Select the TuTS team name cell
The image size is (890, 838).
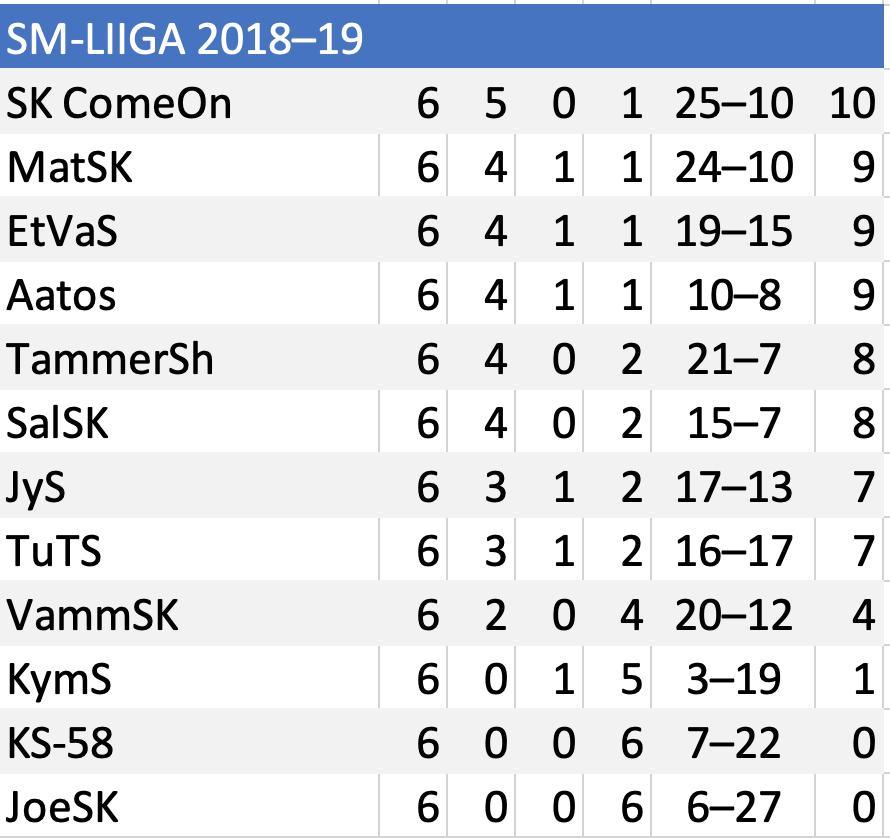pyautogui.click(x=54, y=551)
